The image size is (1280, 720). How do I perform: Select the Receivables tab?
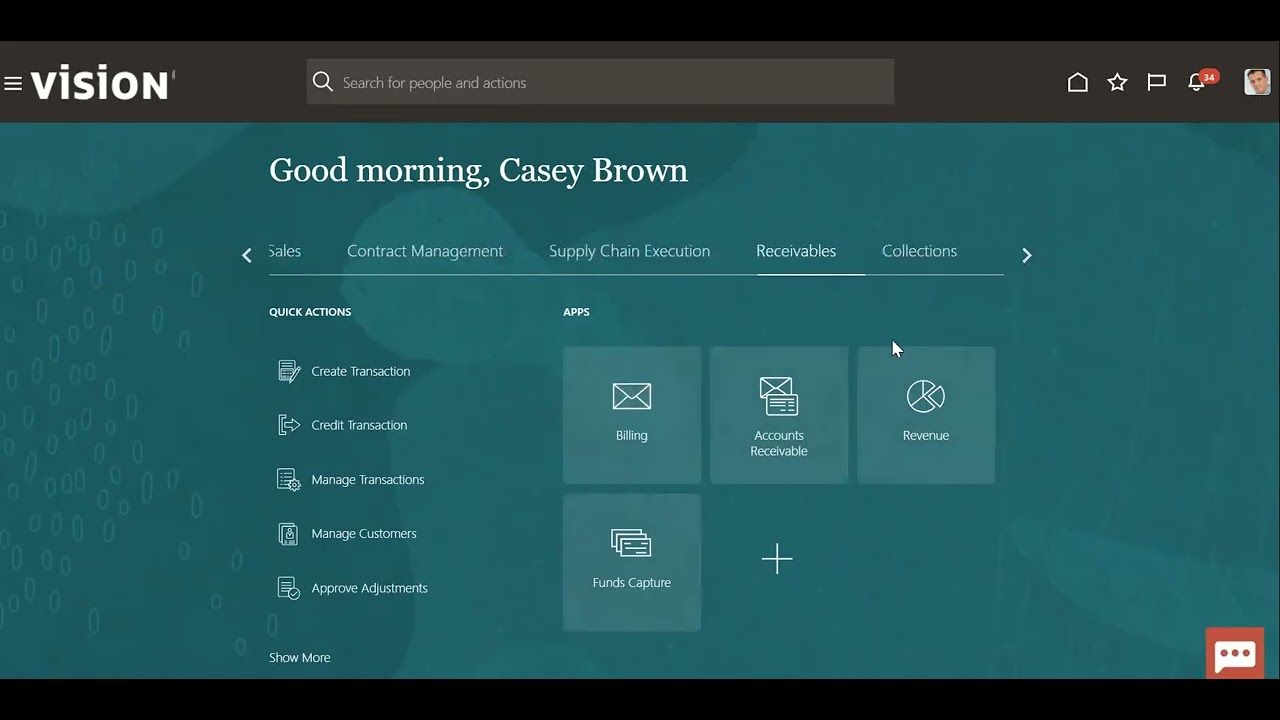(x=796, y=251)
